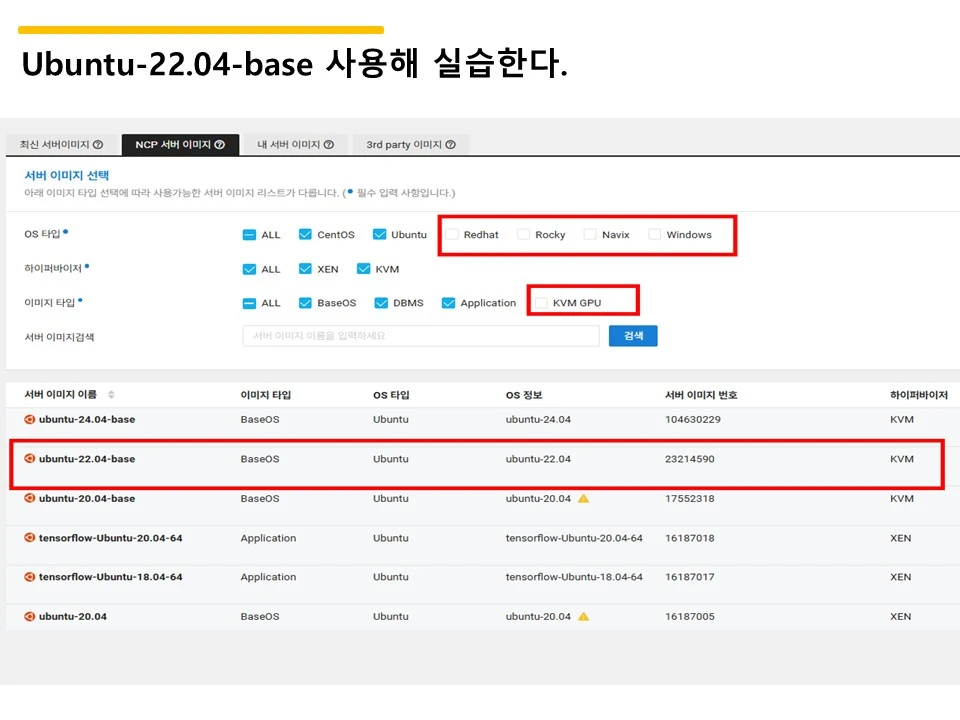Click warning triangle in the ubuntu-20.04 XEN row
960x720 pixels.
click(x=583, y=617)
